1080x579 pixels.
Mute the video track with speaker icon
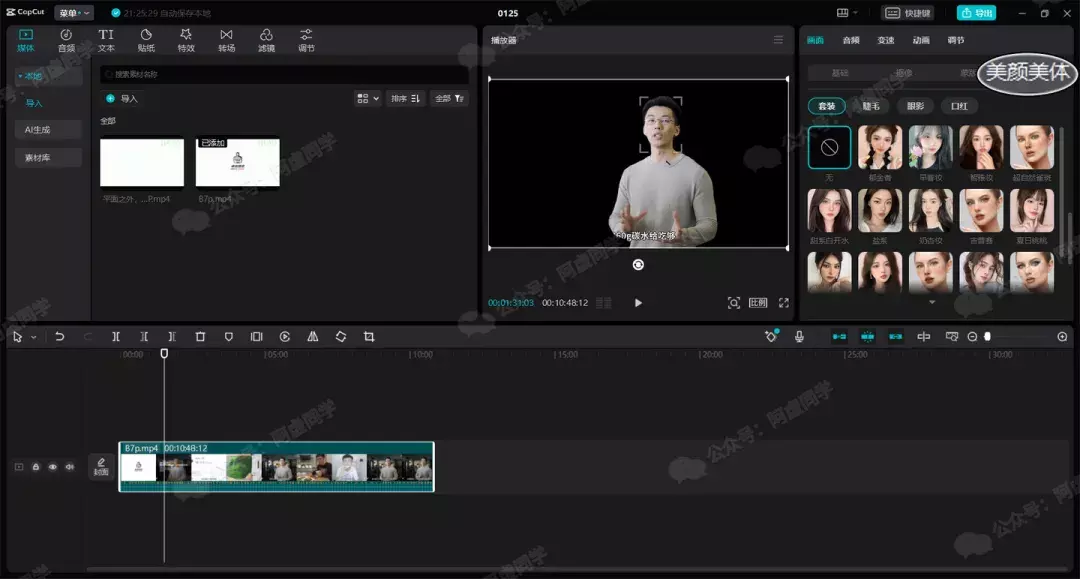click(x=70, y=467)
